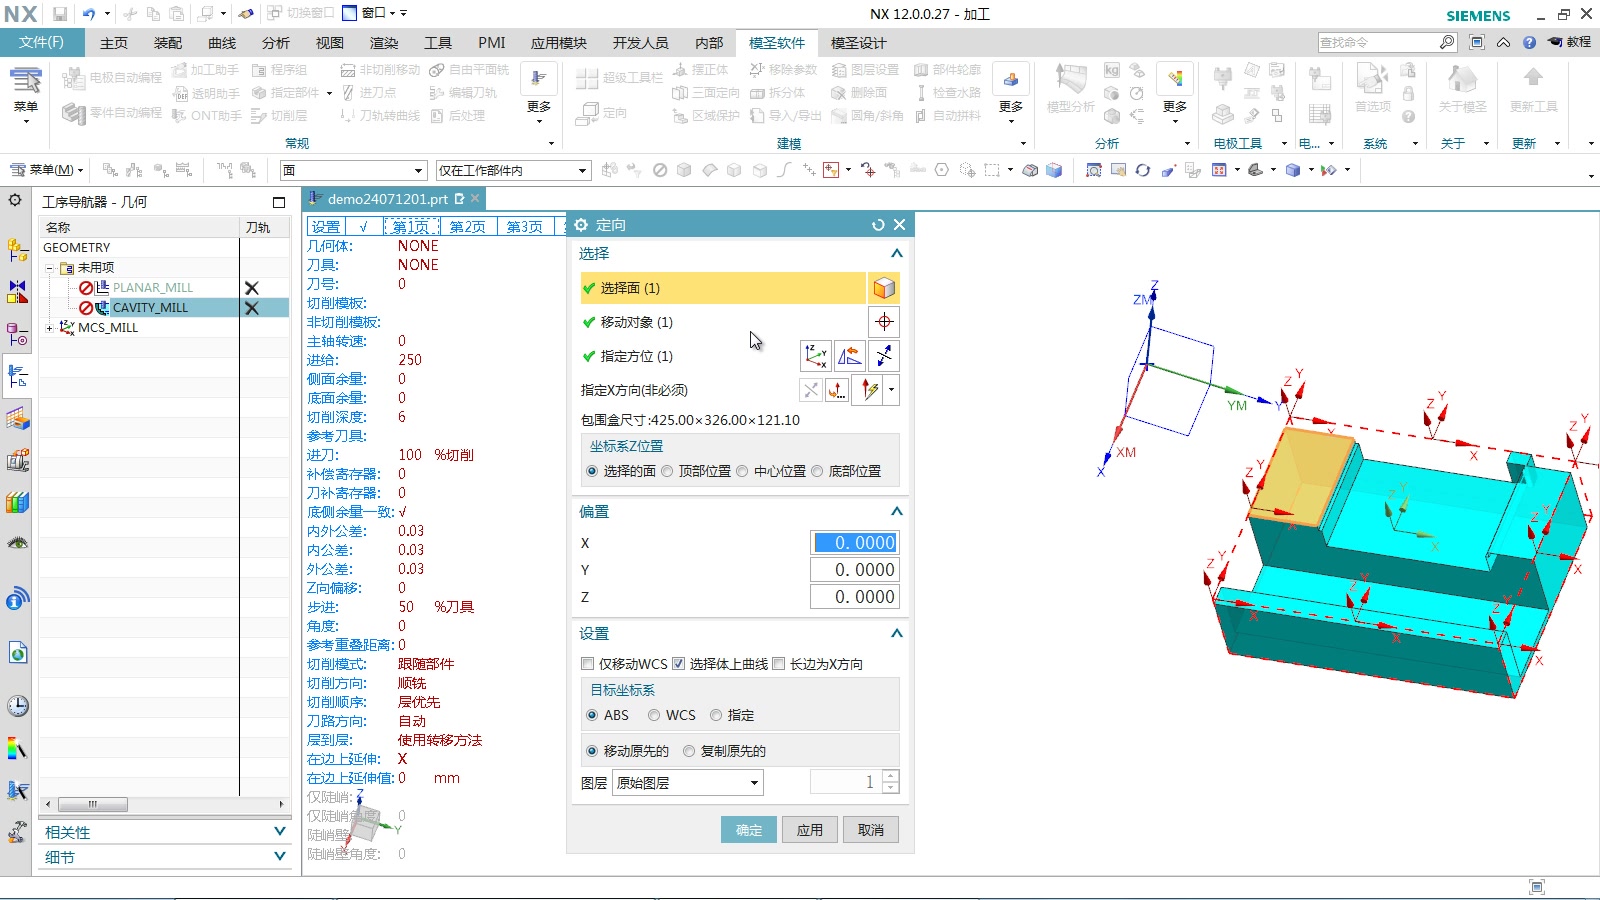This screenshot has width=1600, height=900.
Task: Click the move object crosshair icon
Action: click(x=884, y=322)
